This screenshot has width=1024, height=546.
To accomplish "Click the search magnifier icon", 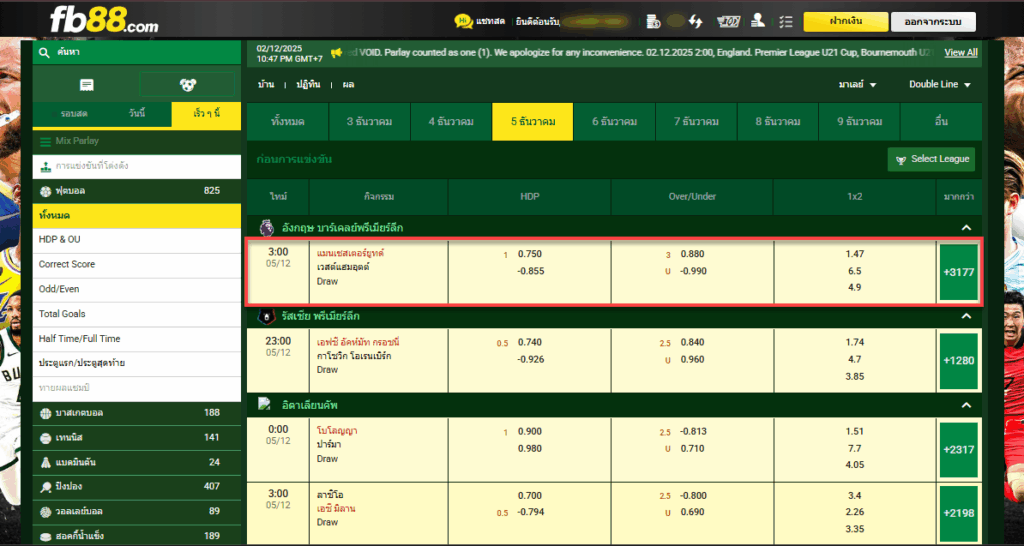I will (44, 52).
